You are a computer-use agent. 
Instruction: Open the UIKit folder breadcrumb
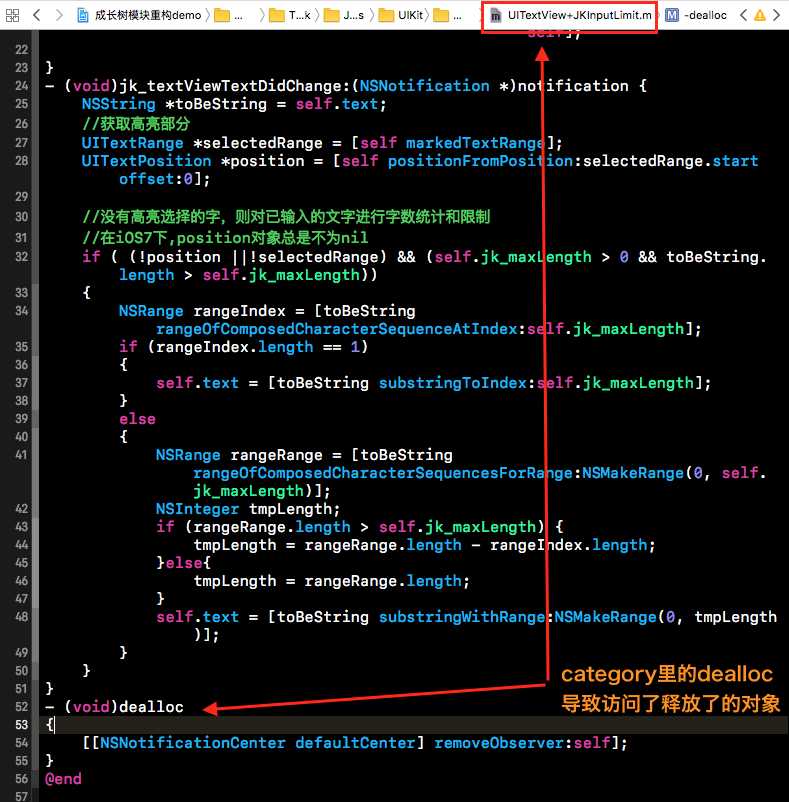point(411,15)
